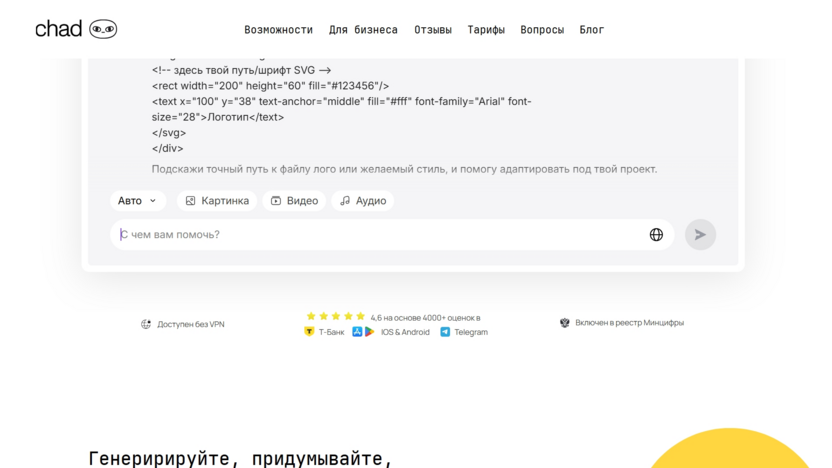The width and height of the screenshot is (832, 468).
Task: Select the Видео mode button
Action: pos(294,201)
